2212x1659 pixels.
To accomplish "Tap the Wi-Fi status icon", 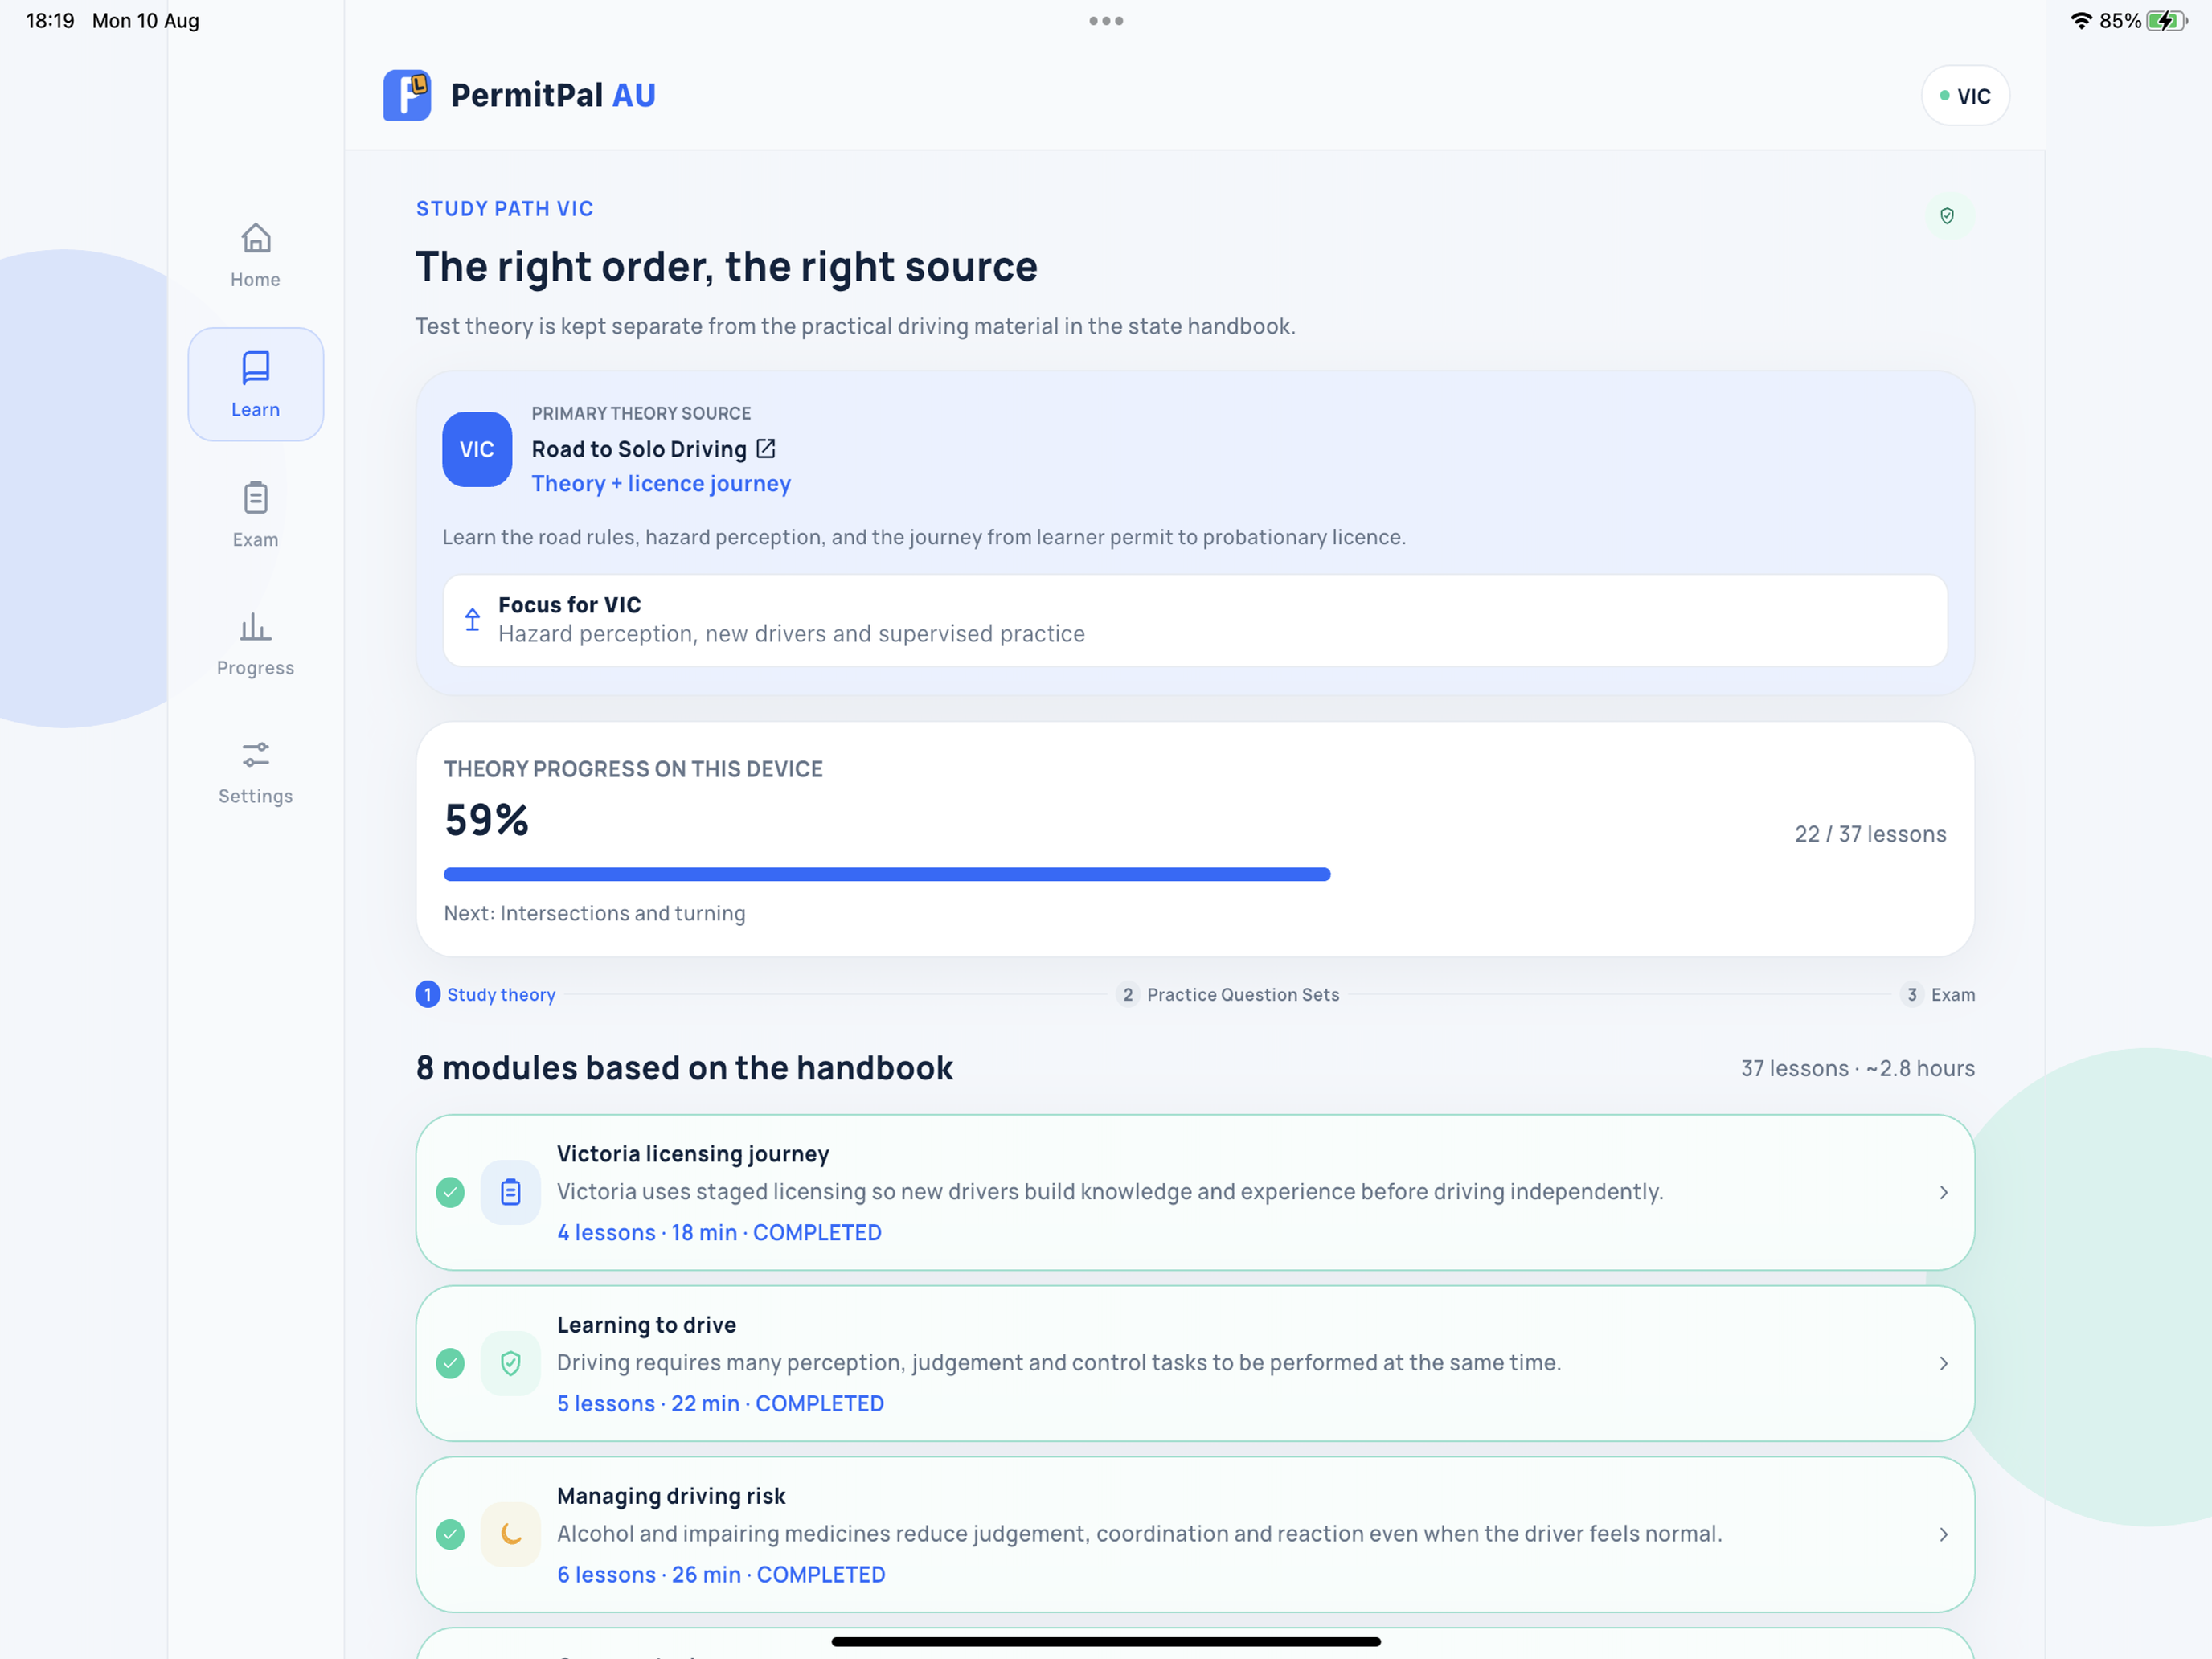I will (2080, 21).
